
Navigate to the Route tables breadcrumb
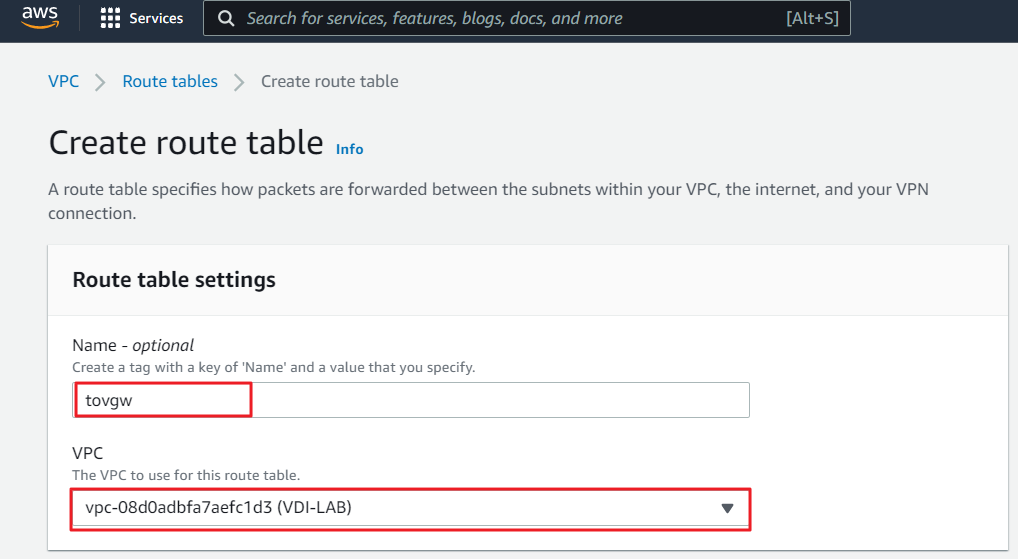click(x=170, y=81)
